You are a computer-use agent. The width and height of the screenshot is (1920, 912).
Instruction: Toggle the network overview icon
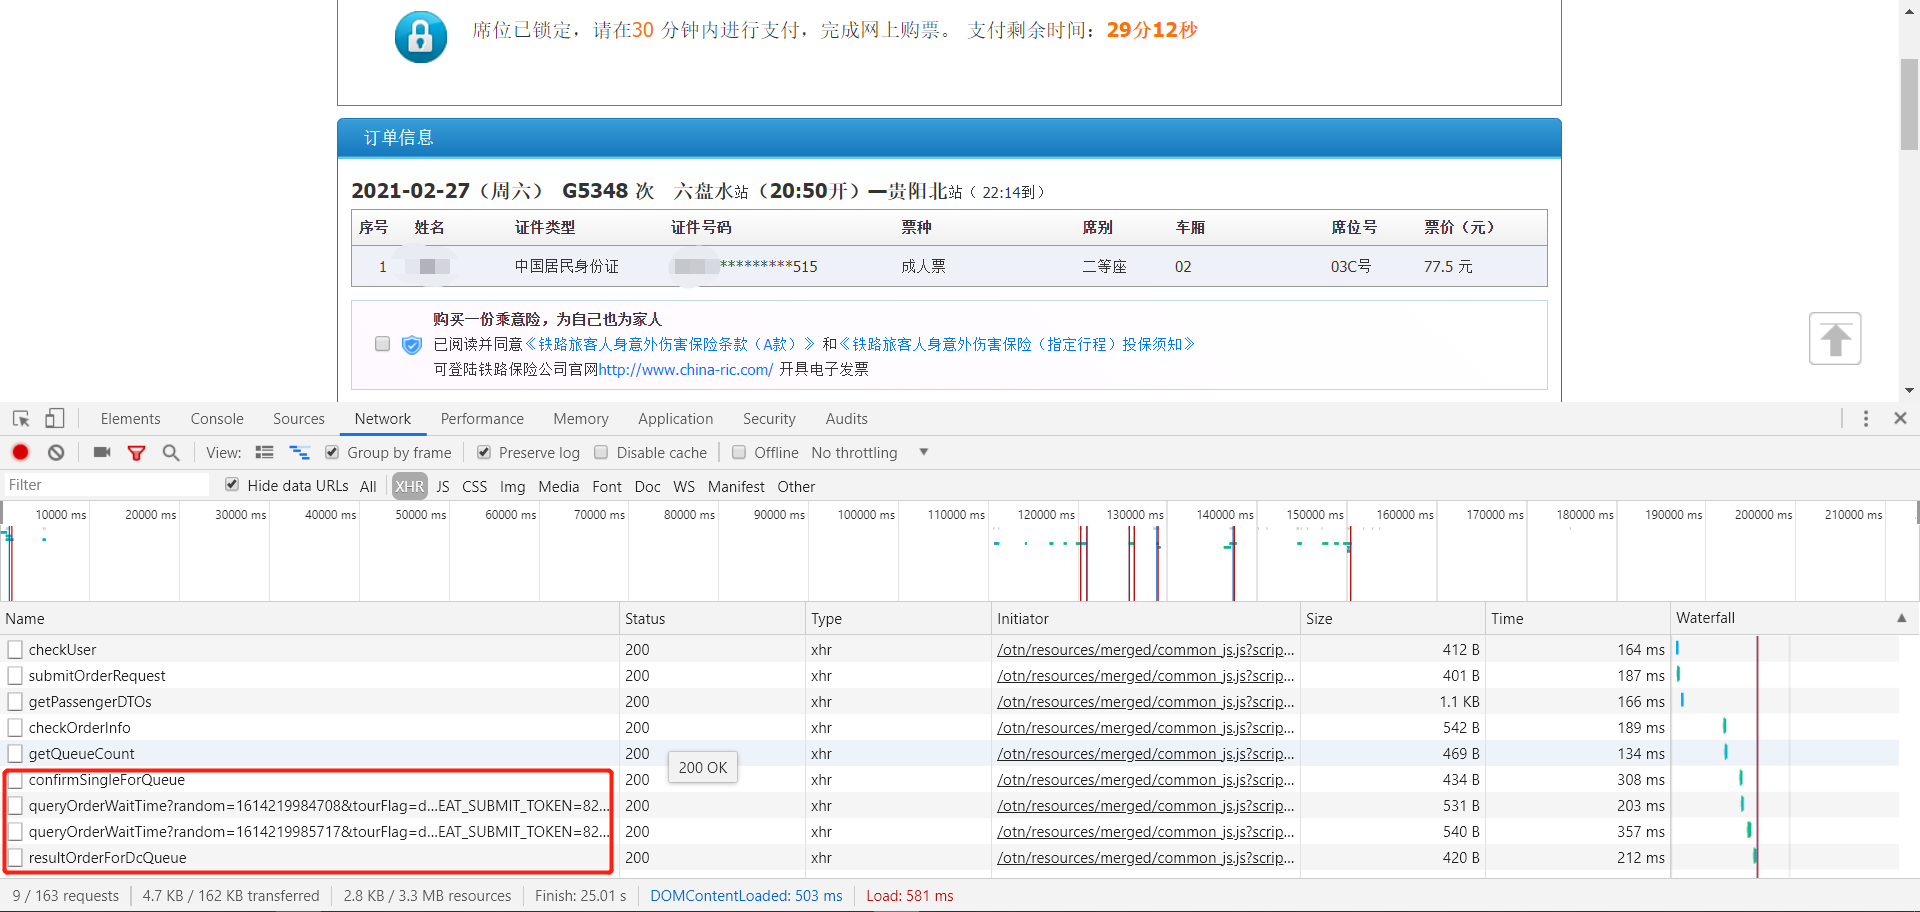point(299,452)
